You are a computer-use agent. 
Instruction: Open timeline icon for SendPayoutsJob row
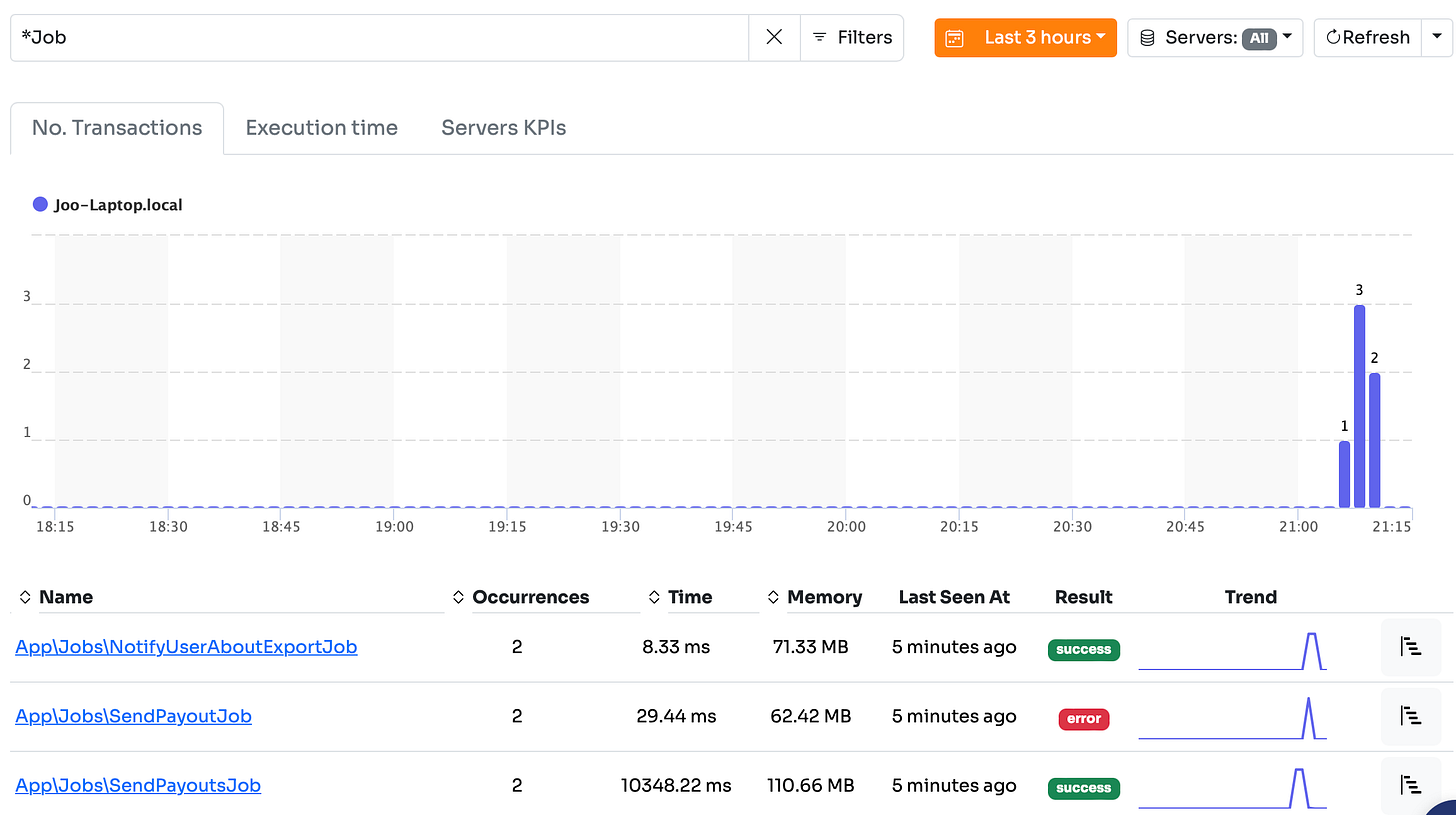(1411, 785)
